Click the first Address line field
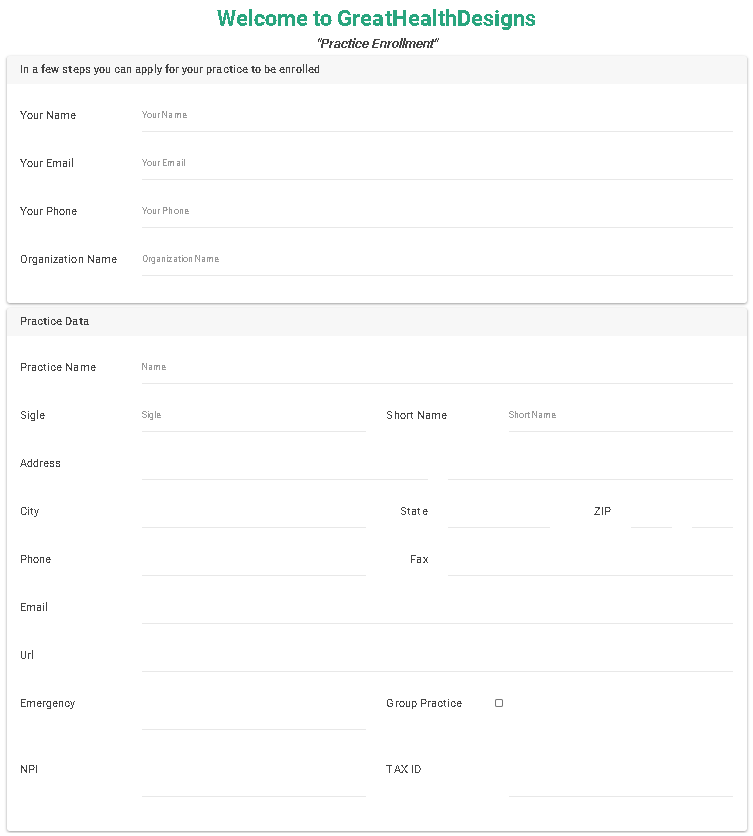 point(284,464)
